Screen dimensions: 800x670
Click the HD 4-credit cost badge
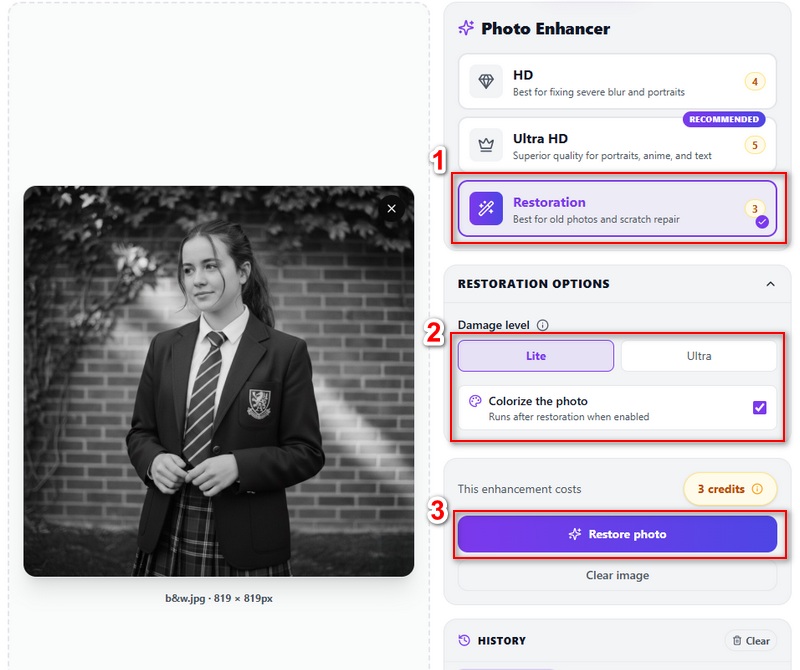point(755,82)
